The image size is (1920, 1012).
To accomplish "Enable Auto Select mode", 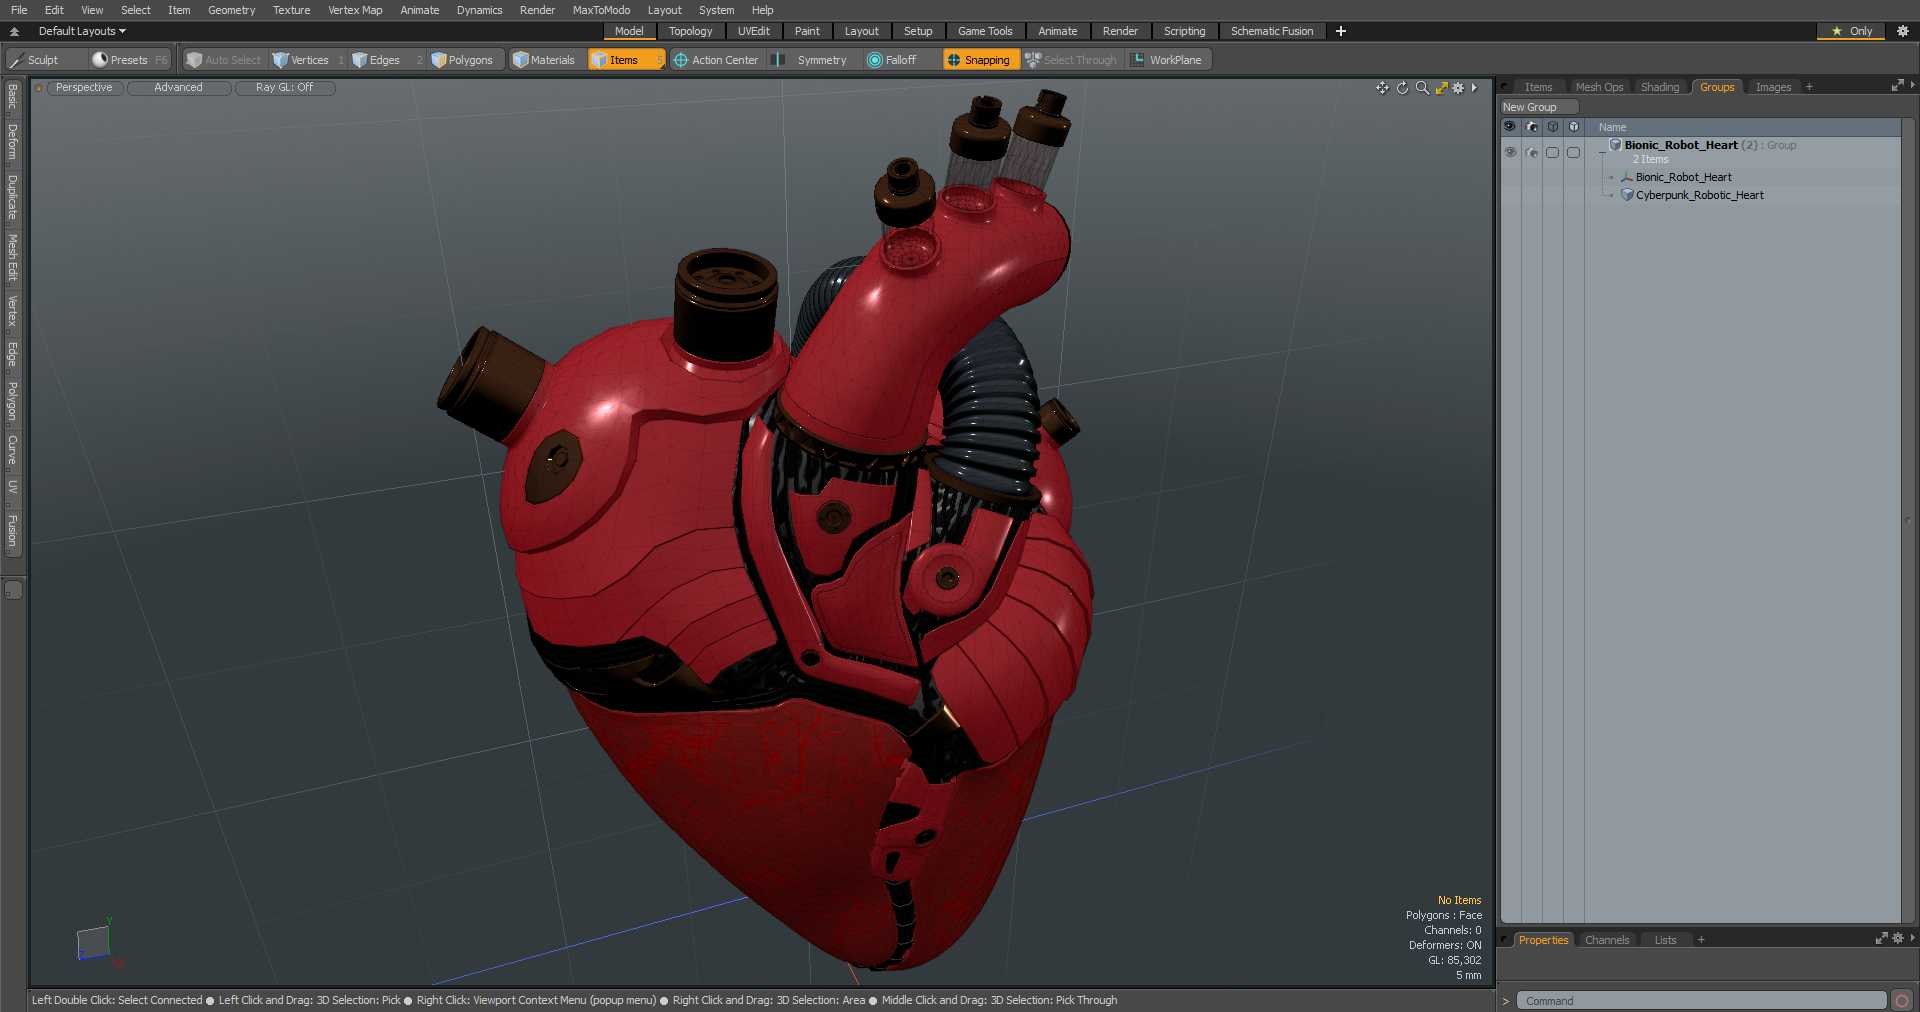I will coord(224,60).
